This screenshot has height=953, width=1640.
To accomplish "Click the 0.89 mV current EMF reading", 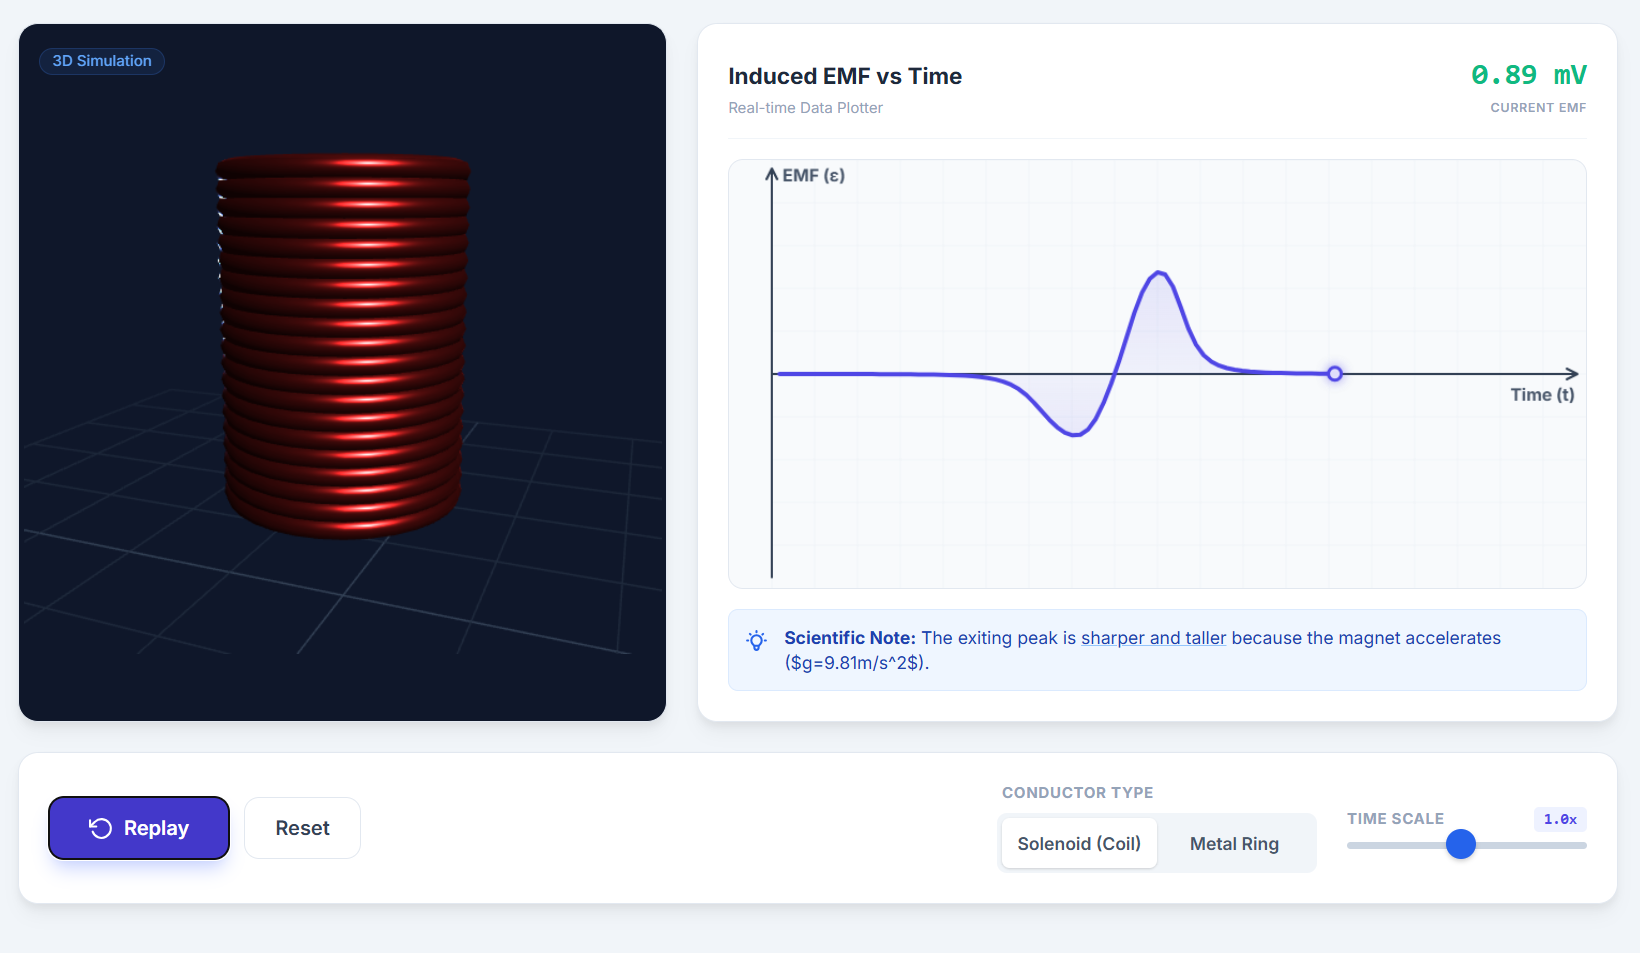I will click(1528, 75).
